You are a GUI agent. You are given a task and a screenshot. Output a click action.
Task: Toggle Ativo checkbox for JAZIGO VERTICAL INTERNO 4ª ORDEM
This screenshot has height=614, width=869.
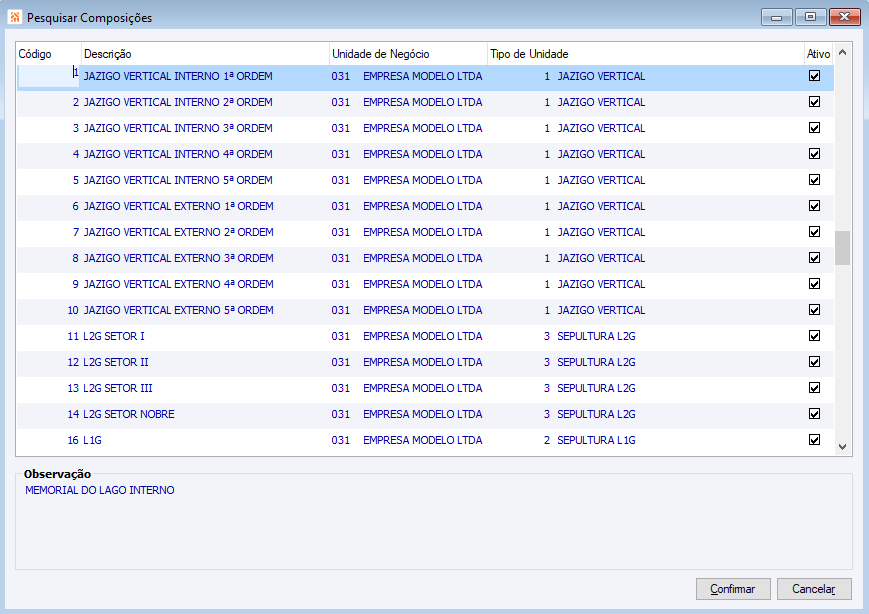click(814, 154)
